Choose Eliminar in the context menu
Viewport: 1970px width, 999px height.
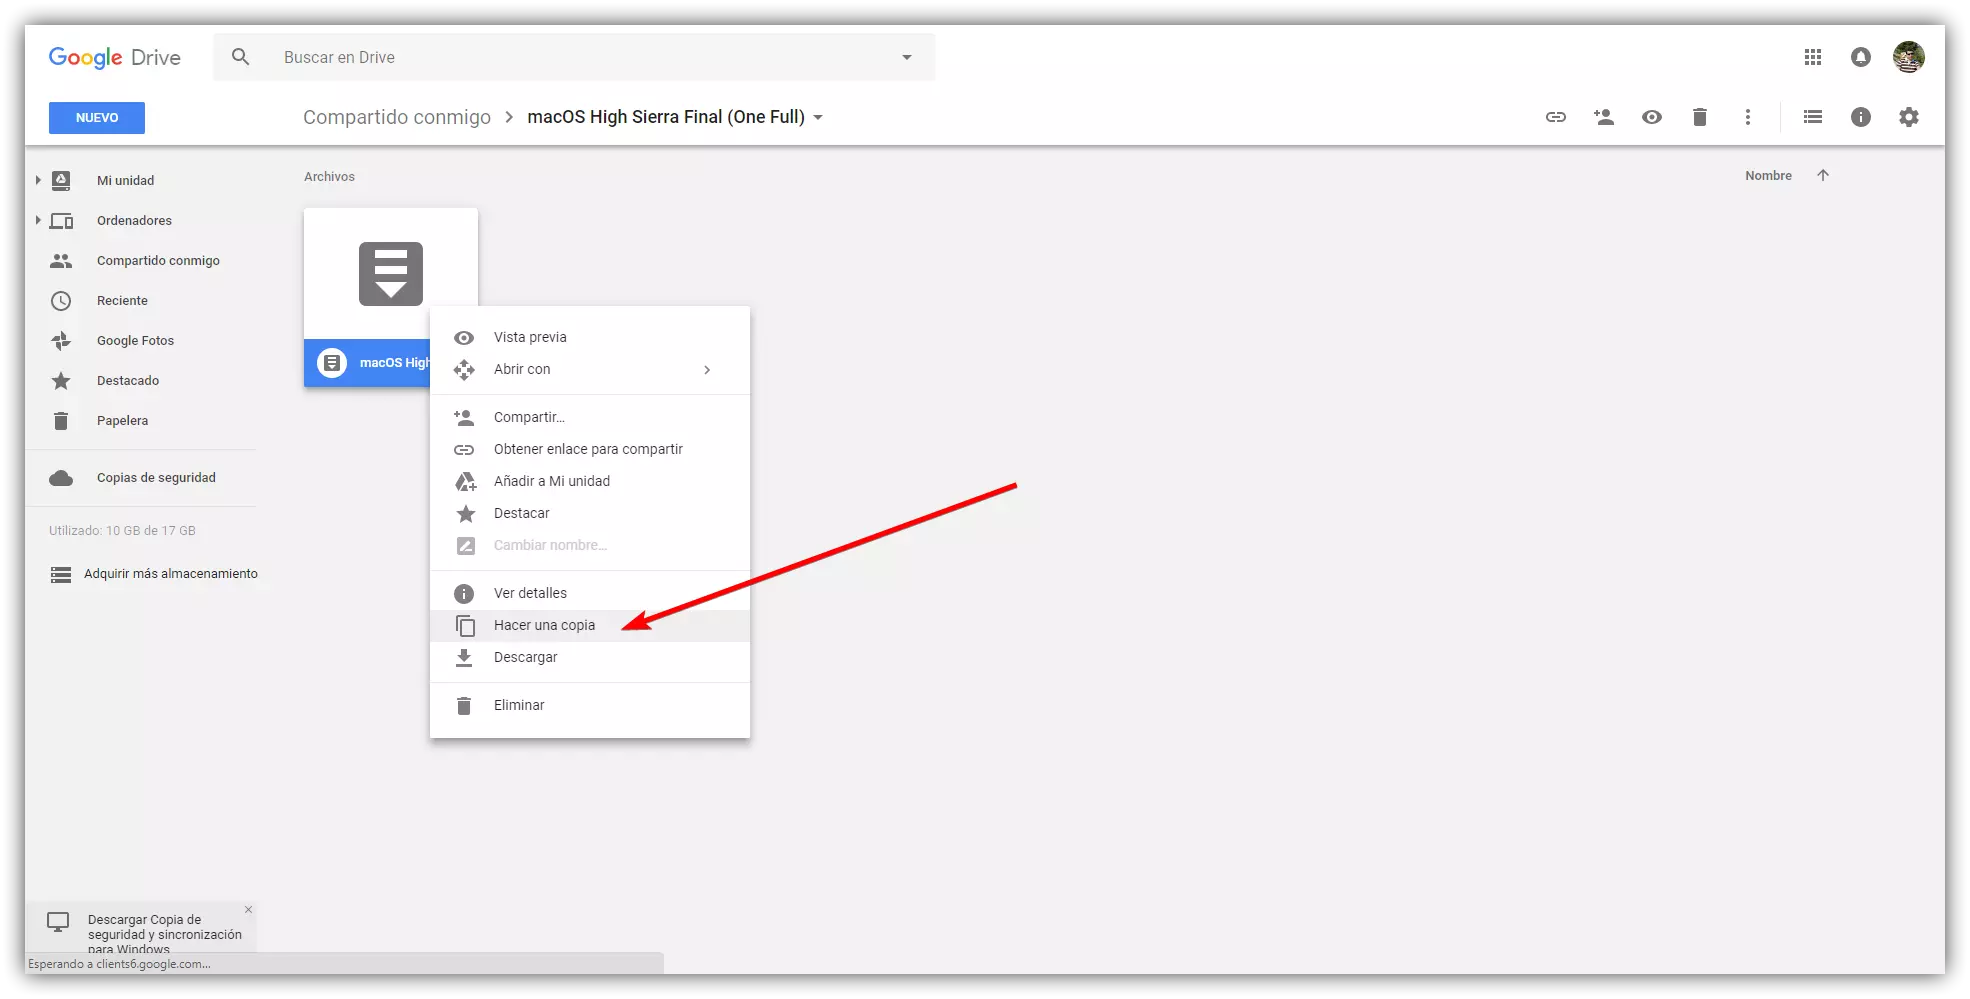[x=590, y=705]
